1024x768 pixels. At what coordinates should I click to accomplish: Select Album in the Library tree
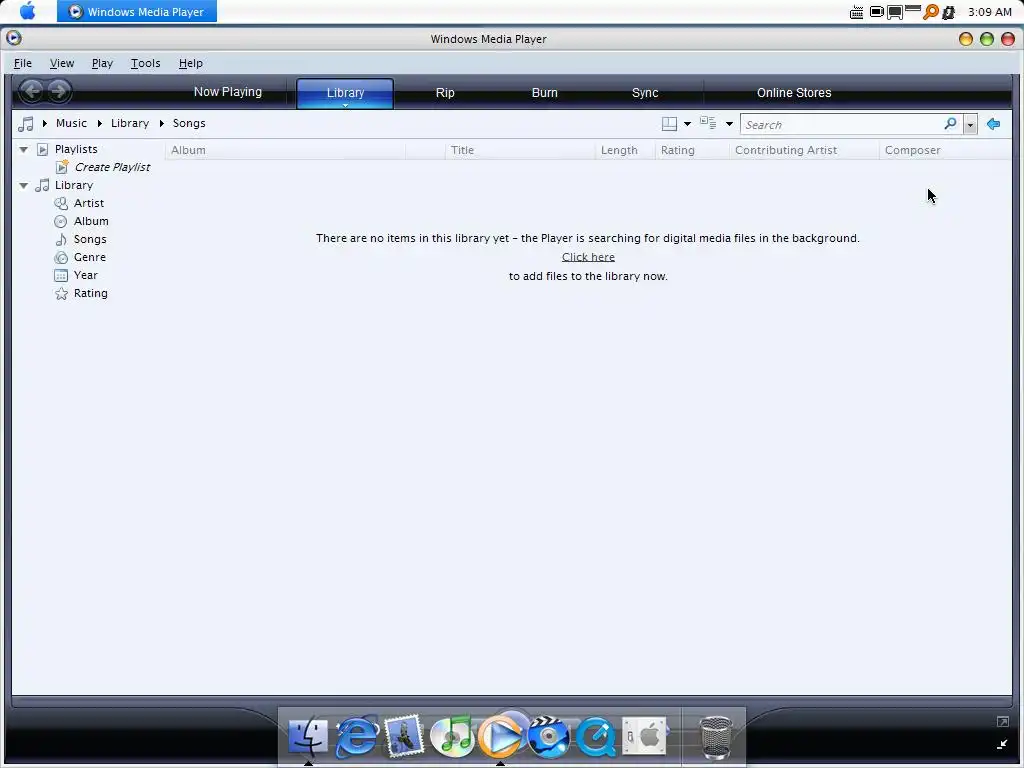tap(91, 221)
